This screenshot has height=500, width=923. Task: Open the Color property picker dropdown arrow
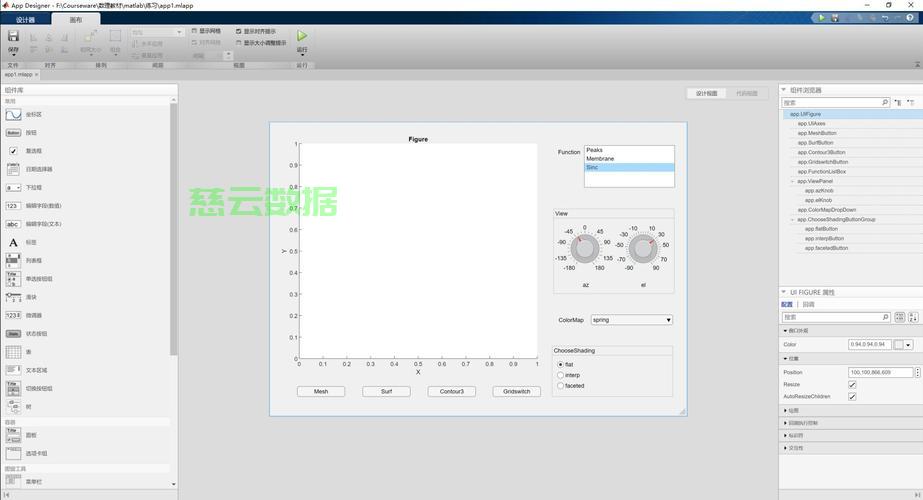click(908, 345)
